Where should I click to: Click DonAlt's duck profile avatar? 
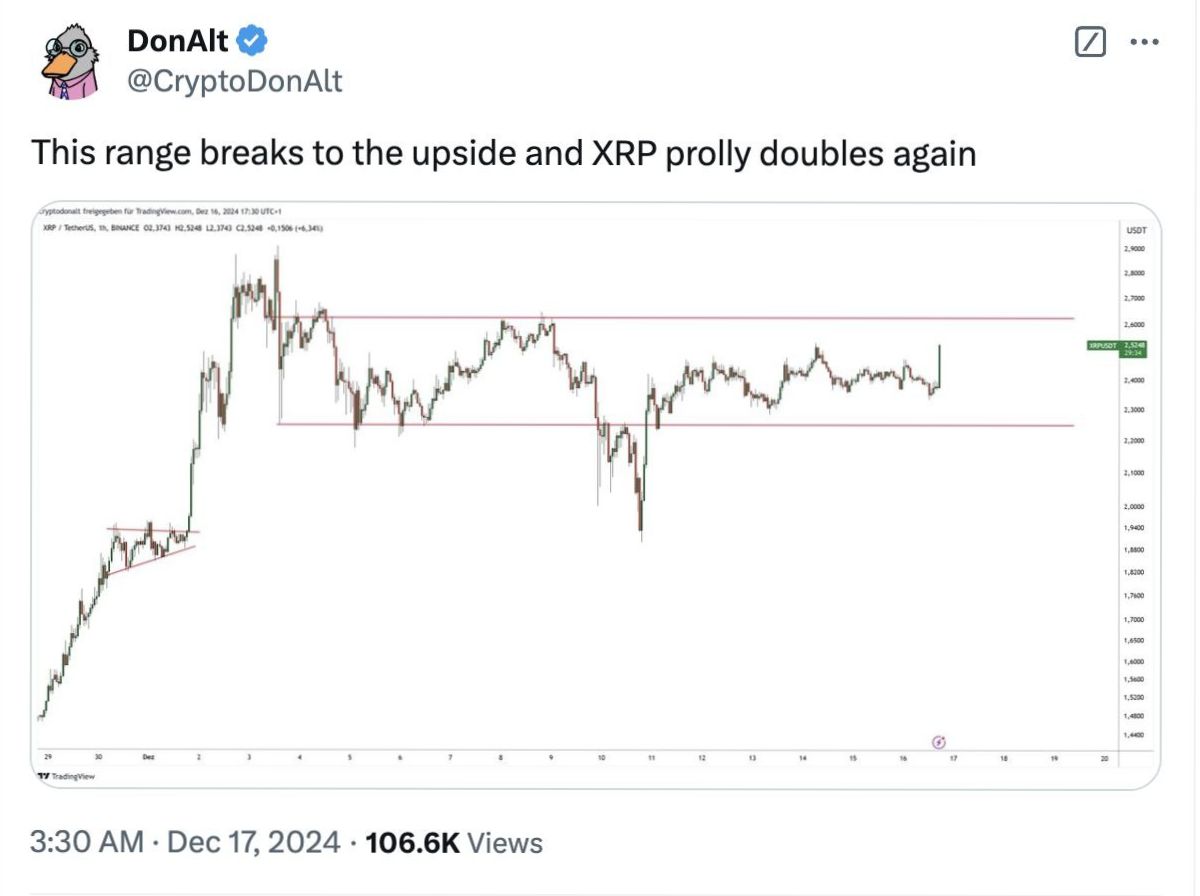tap(70, 63)
